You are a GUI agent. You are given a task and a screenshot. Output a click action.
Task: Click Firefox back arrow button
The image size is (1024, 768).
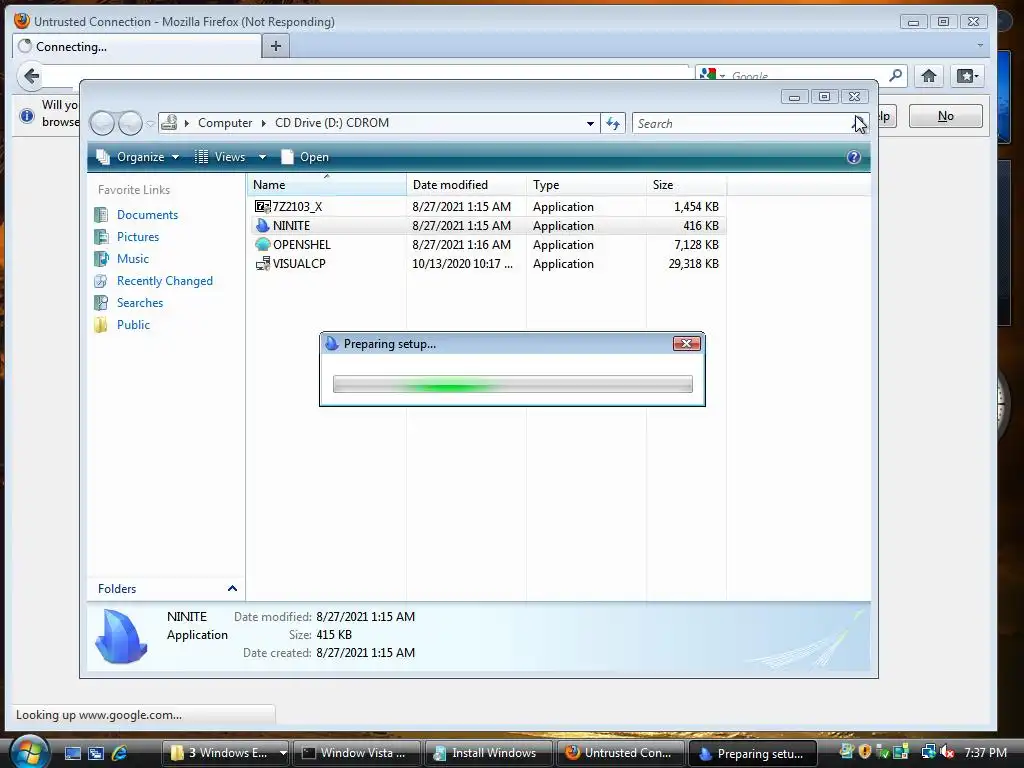point(31,76)
